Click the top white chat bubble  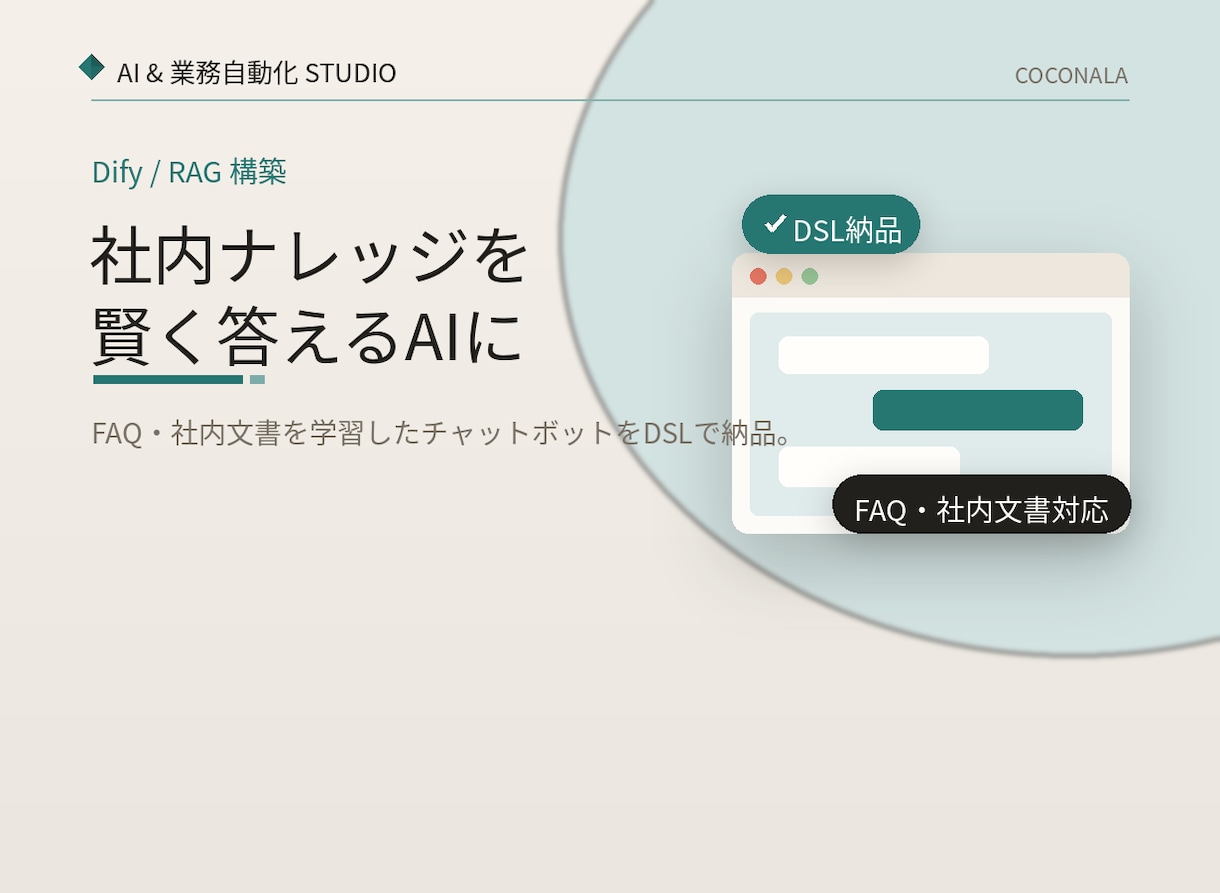[x=884, y=355]
